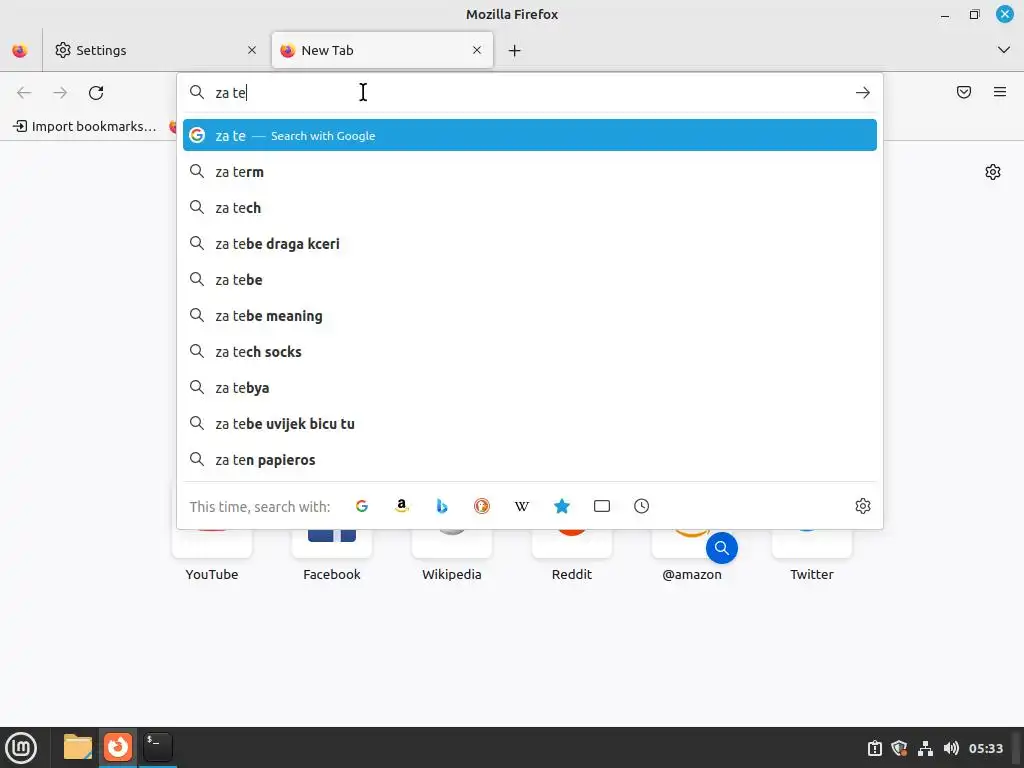This screenshot has width=1024, height=768.
Task: Click into the address bar text field
Action: 530,93
